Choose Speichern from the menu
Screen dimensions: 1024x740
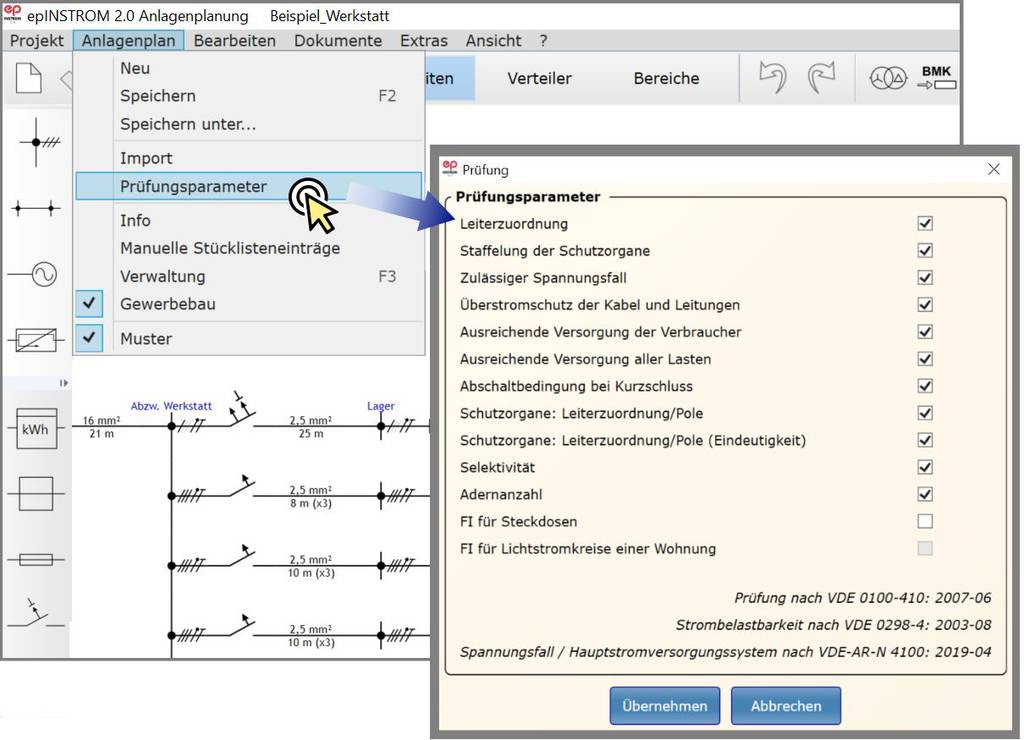pos(249,96)
